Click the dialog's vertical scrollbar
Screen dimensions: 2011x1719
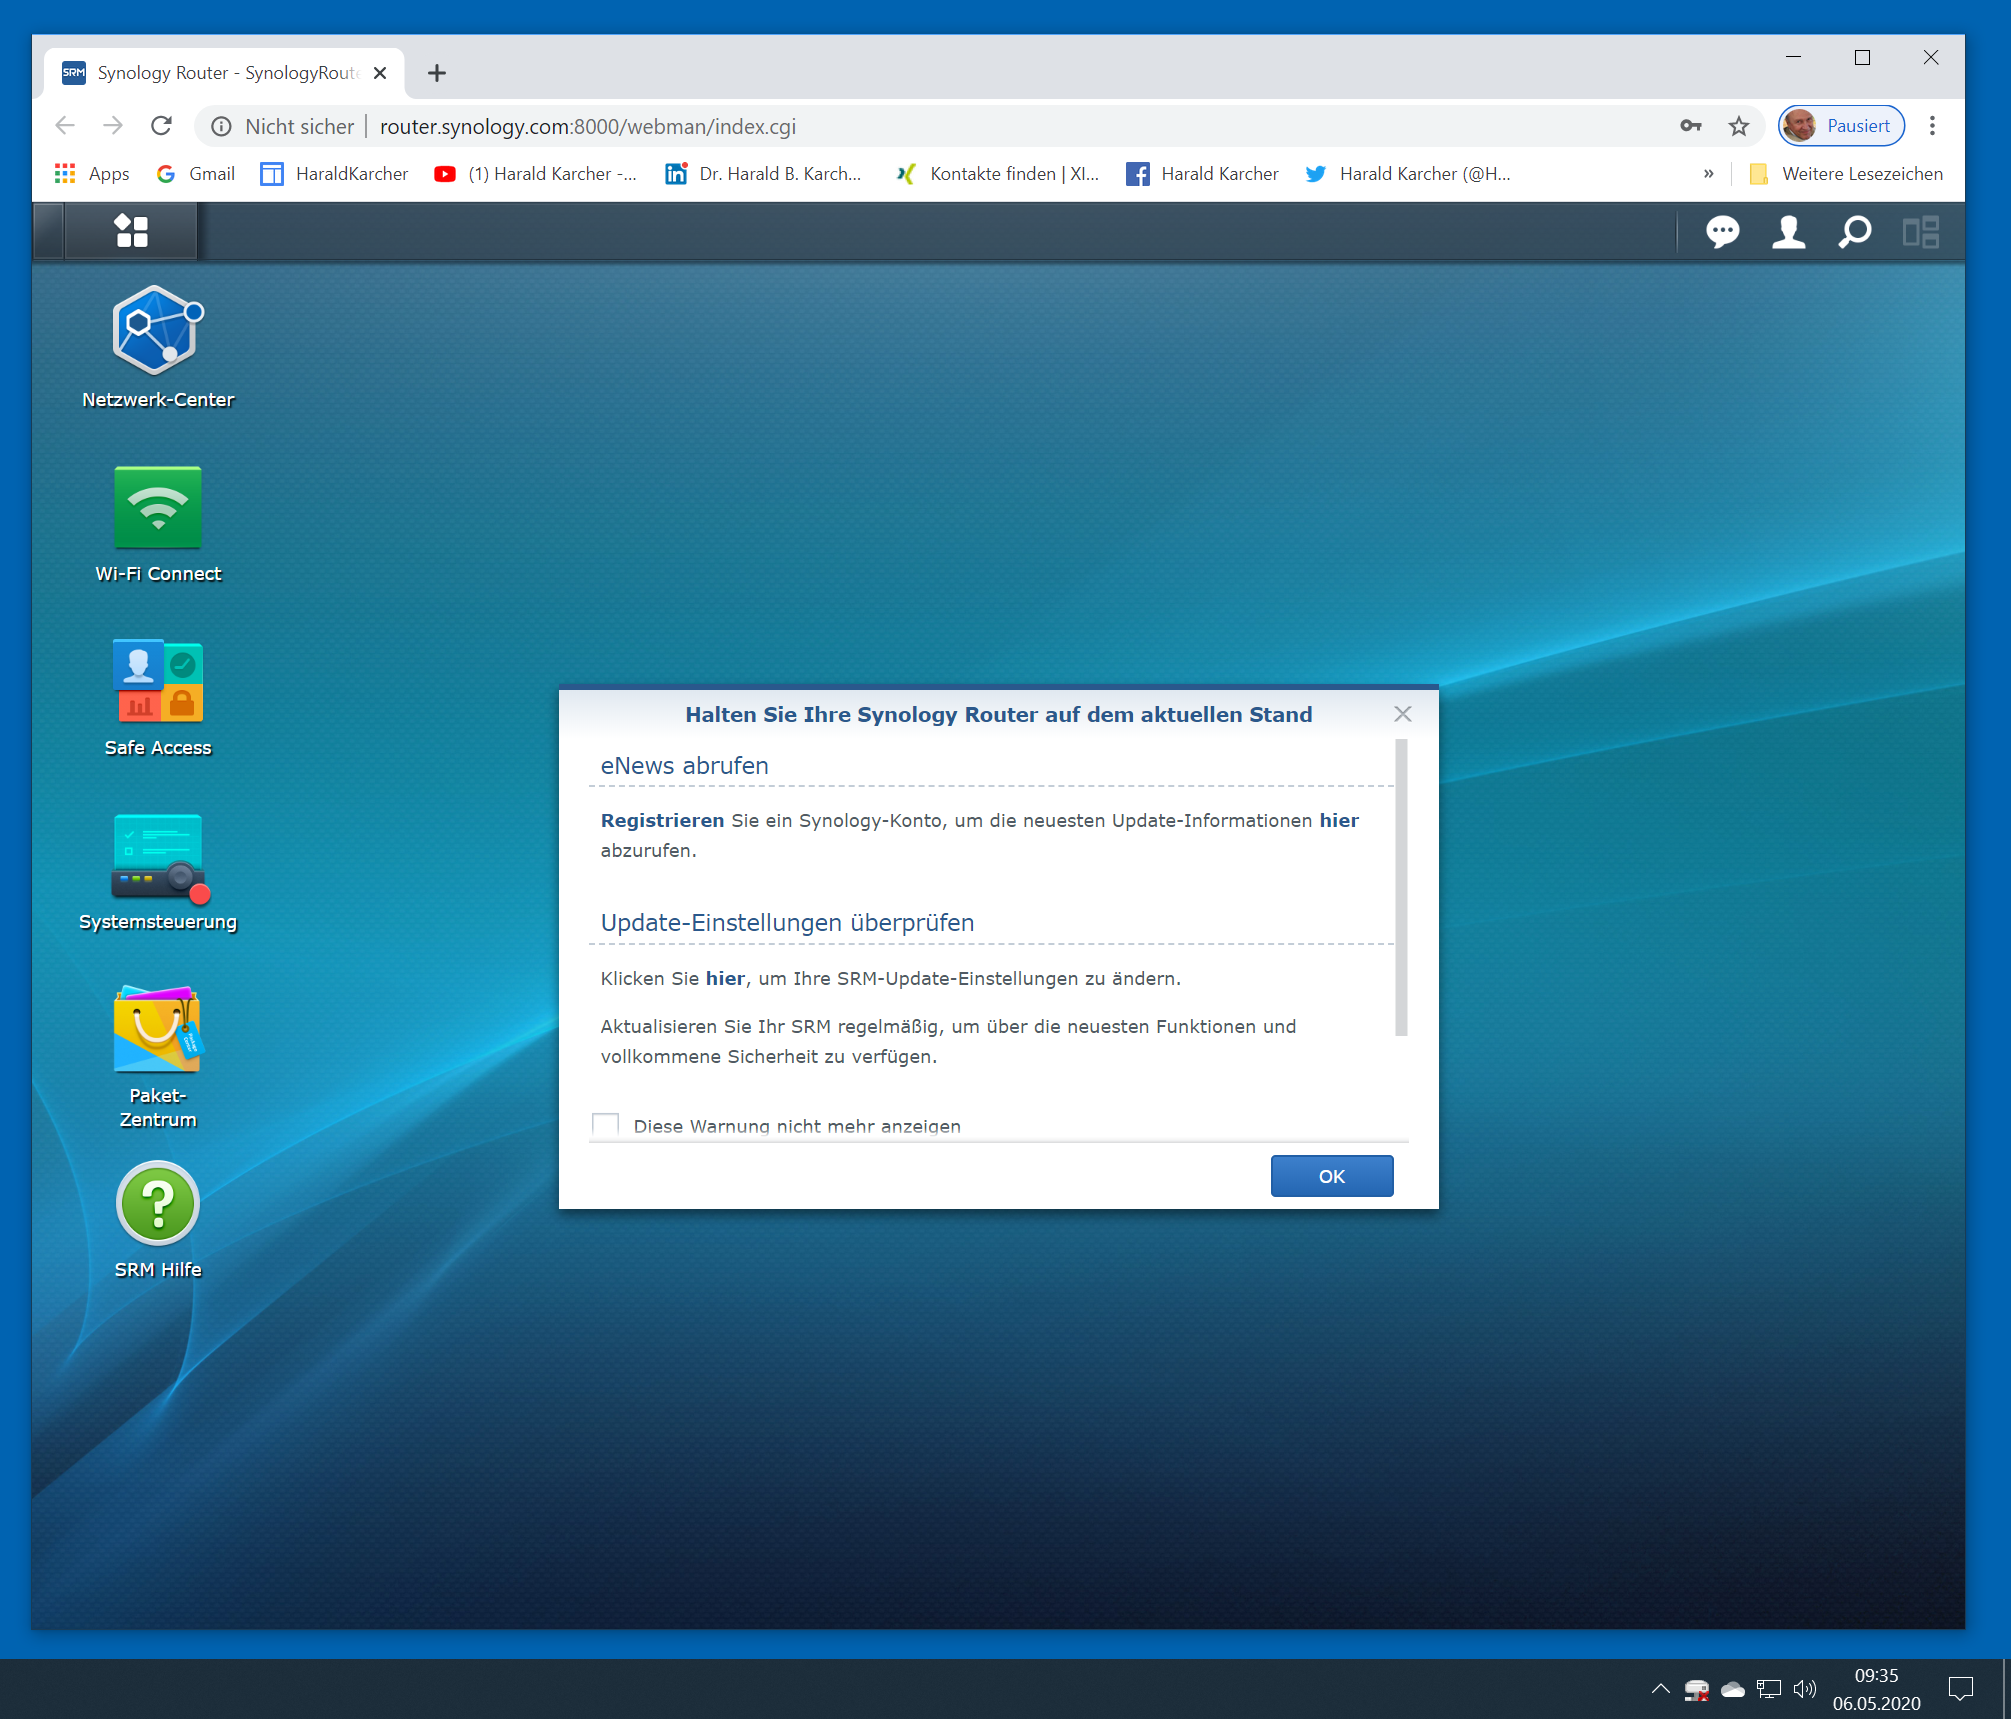[1401, 886]
